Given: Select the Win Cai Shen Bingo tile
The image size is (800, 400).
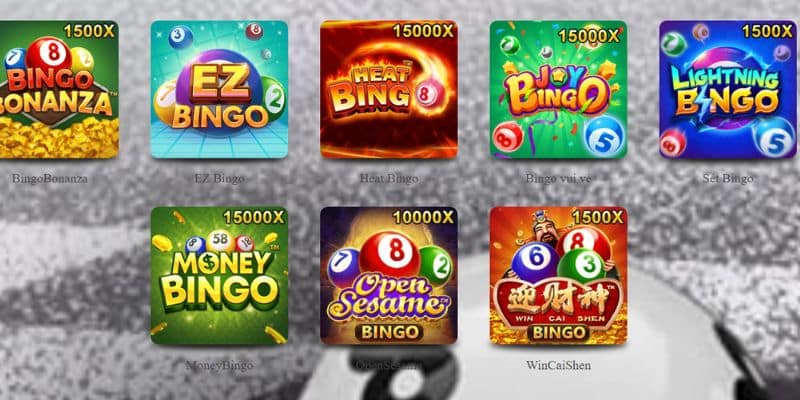Looking at the screenshot, I should (x=559, y=276).
